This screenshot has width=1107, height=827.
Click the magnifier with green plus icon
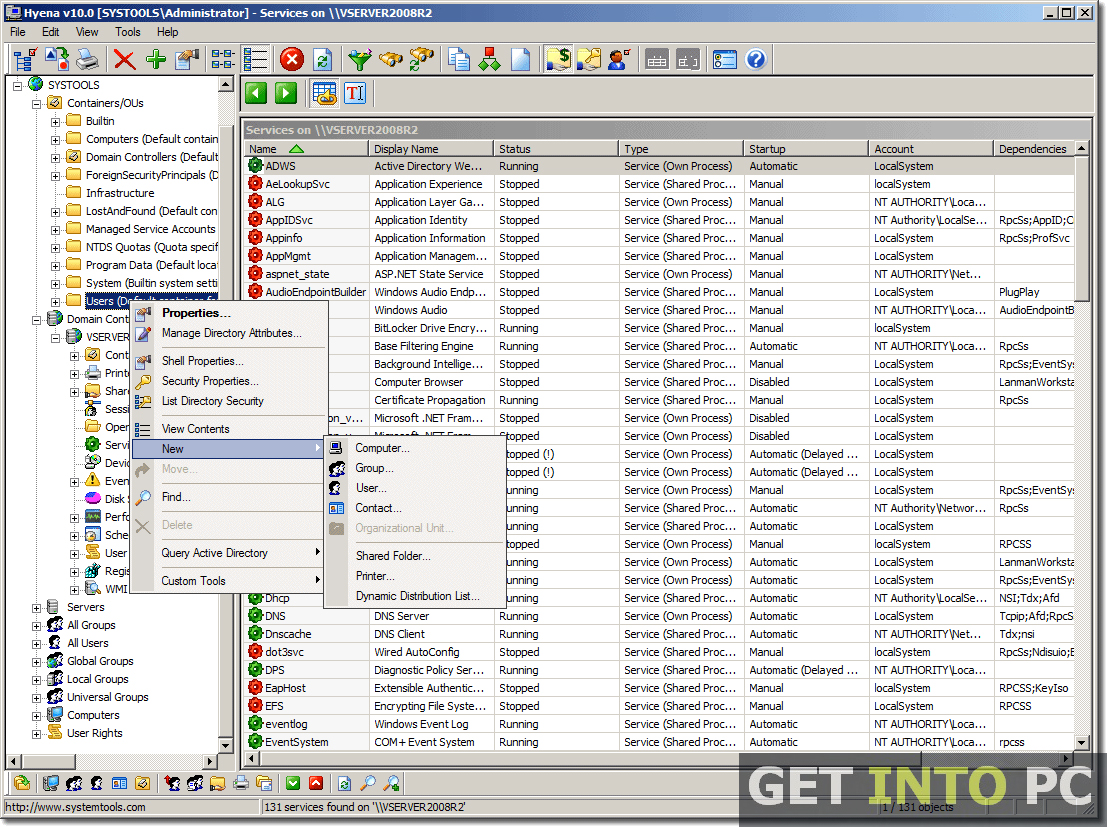[392, 783]
